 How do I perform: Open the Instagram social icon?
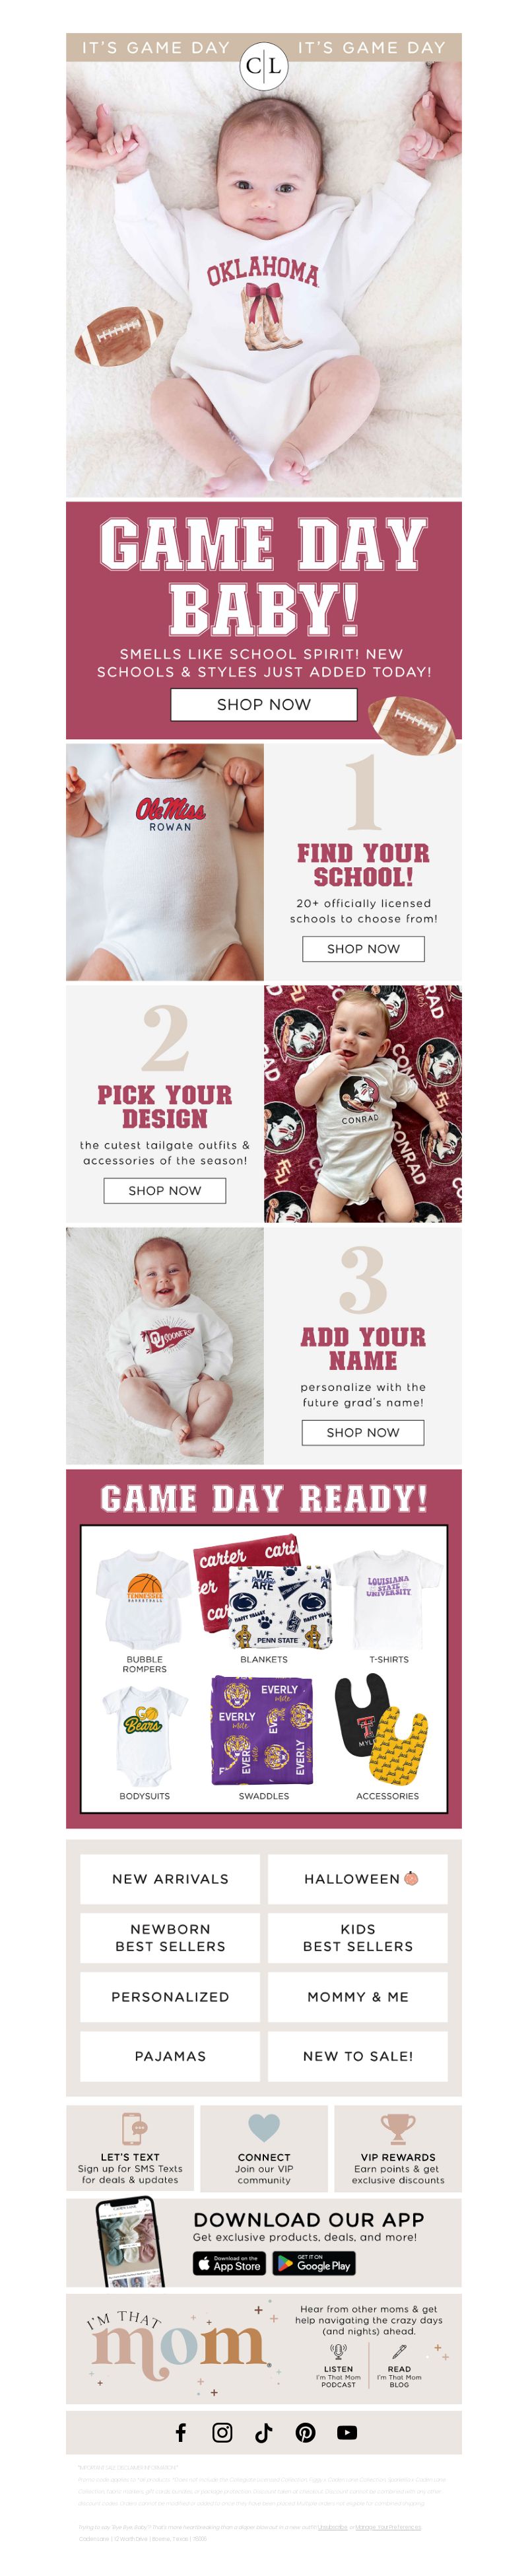click(x=222, y=2432)
